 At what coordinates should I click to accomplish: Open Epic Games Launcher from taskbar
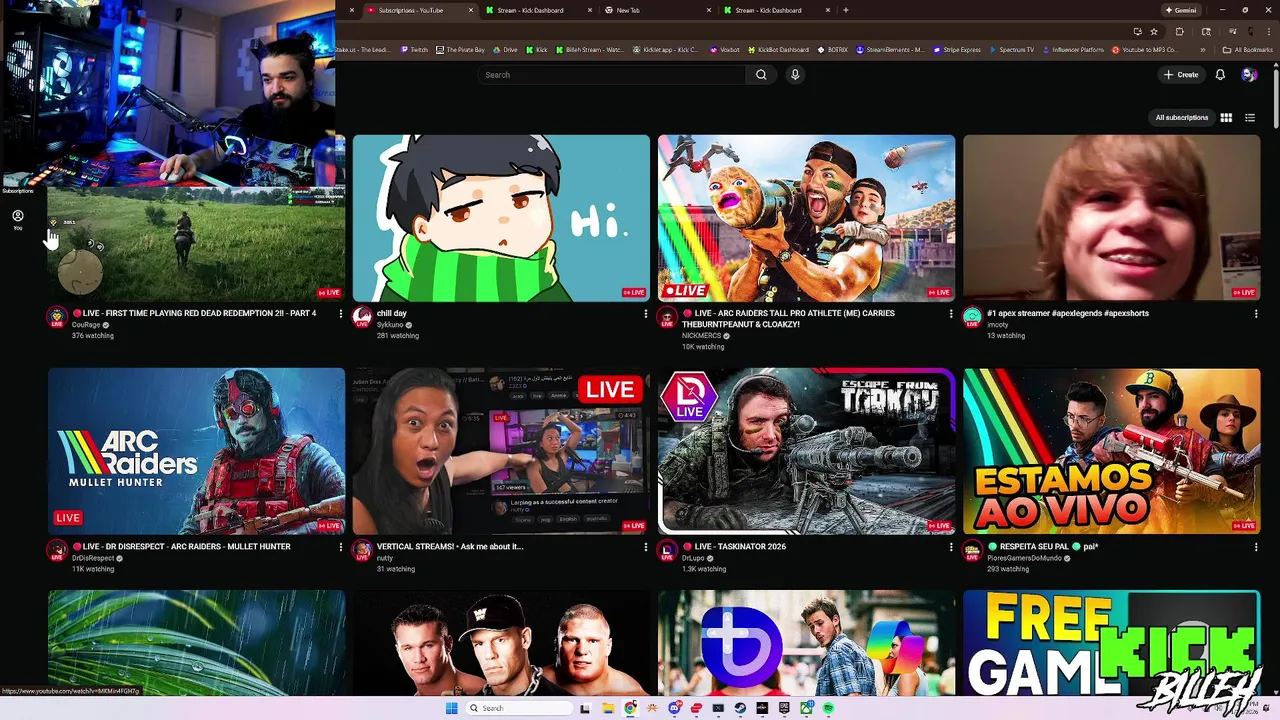pyautogui.click(x=784, y=708)
